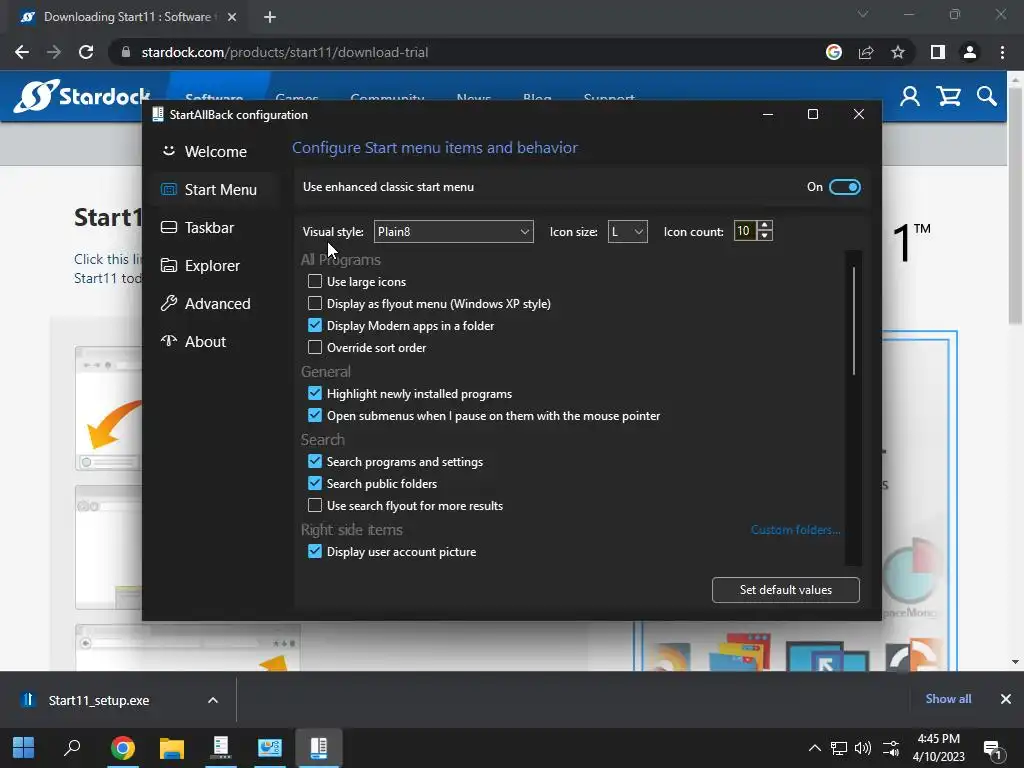Reload the Stardock page in Chrome
Screen dimensions: 1024x768
click(86, 52)
